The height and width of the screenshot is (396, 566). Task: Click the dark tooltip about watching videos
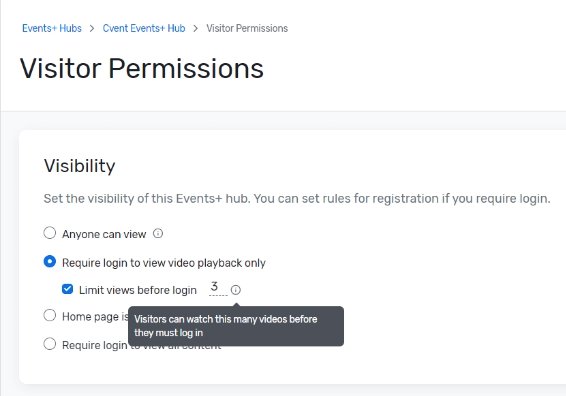[236, 326]
